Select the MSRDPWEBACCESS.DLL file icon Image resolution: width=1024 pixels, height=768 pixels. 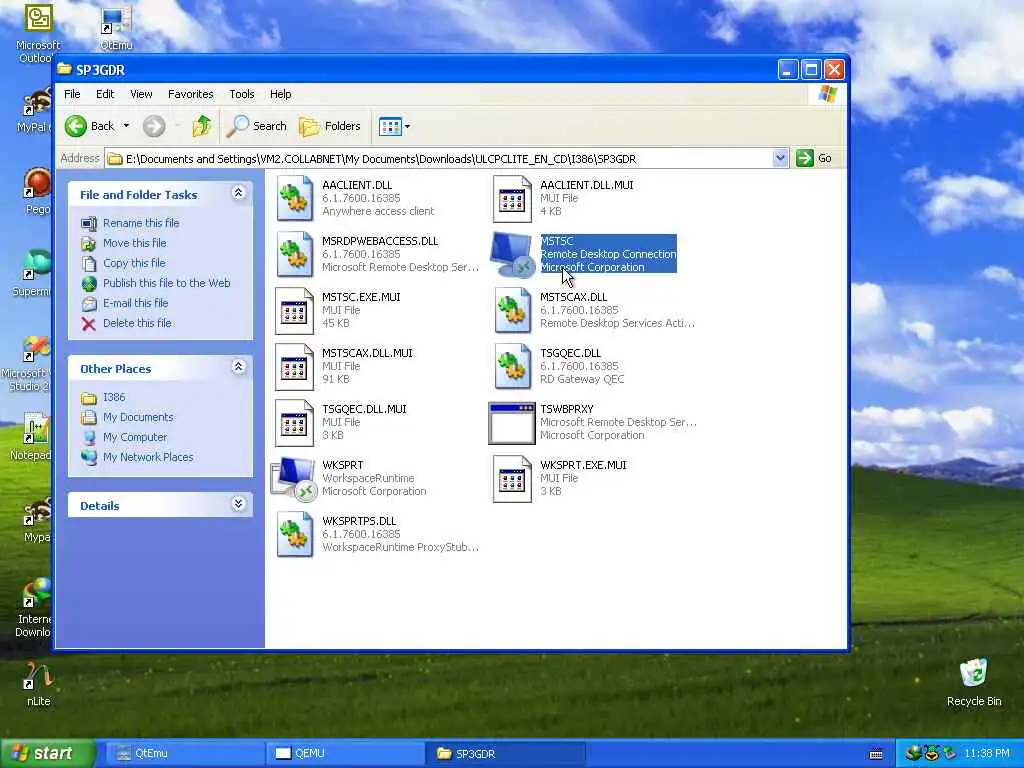pos(295,254)
